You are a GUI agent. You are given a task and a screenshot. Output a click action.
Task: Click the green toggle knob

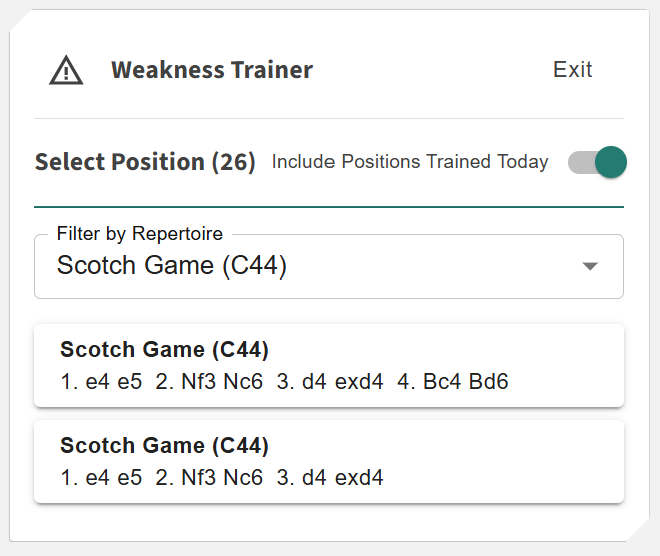pos(610,162)
